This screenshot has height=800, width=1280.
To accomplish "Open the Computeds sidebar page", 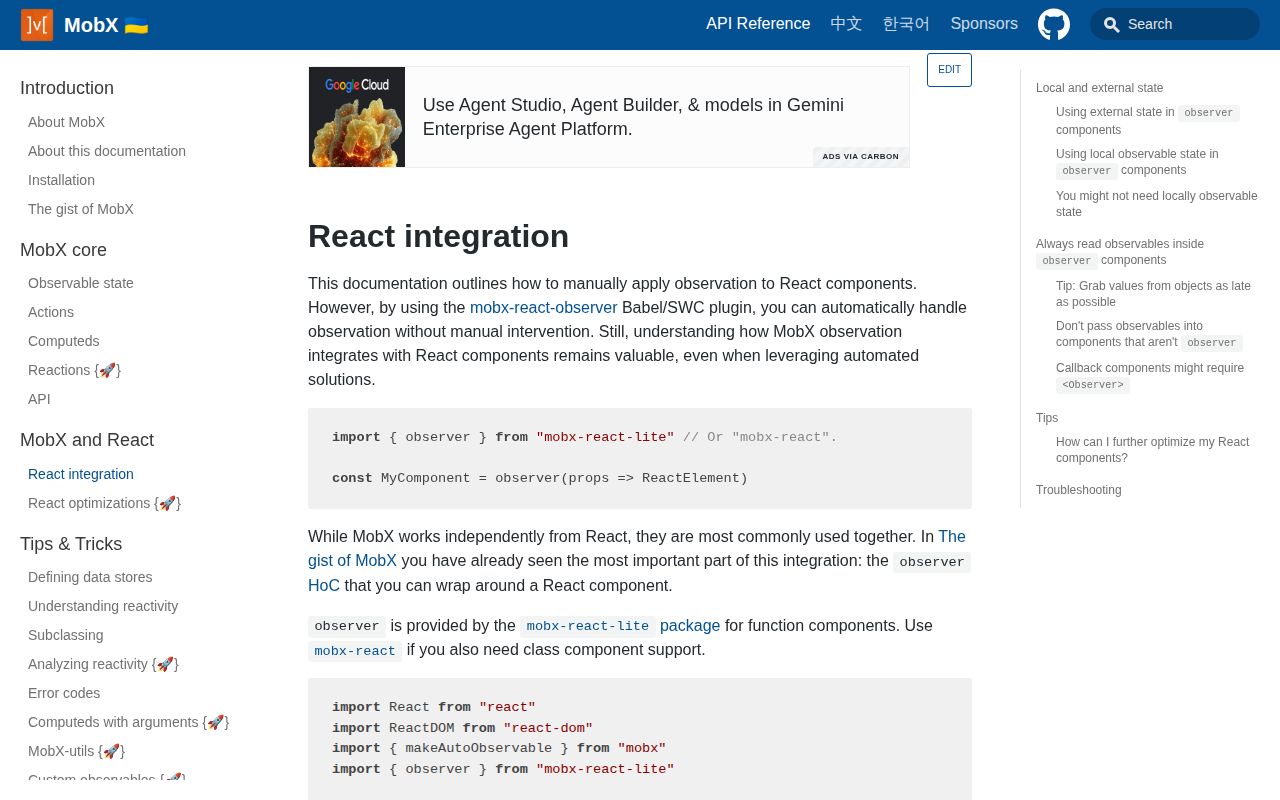I will tap(64, 341).
